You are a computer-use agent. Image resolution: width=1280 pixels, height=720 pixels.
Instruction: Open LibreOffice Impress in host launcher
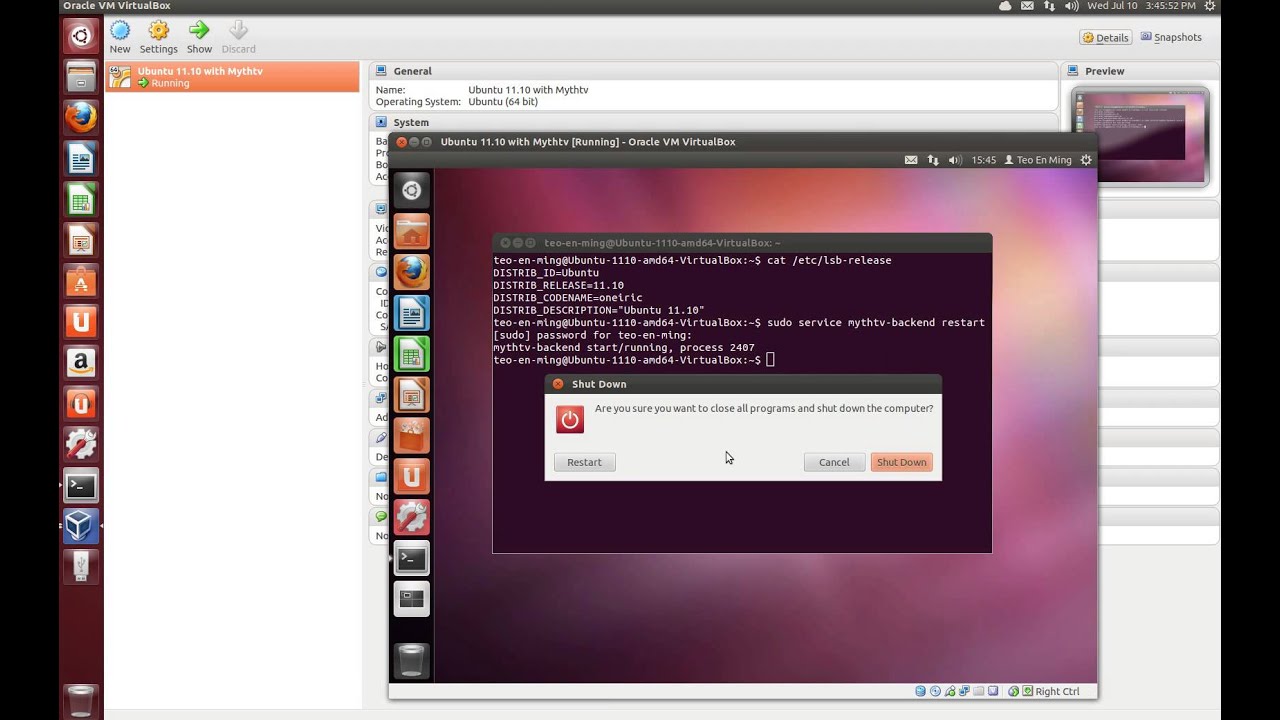pos(81,240)
